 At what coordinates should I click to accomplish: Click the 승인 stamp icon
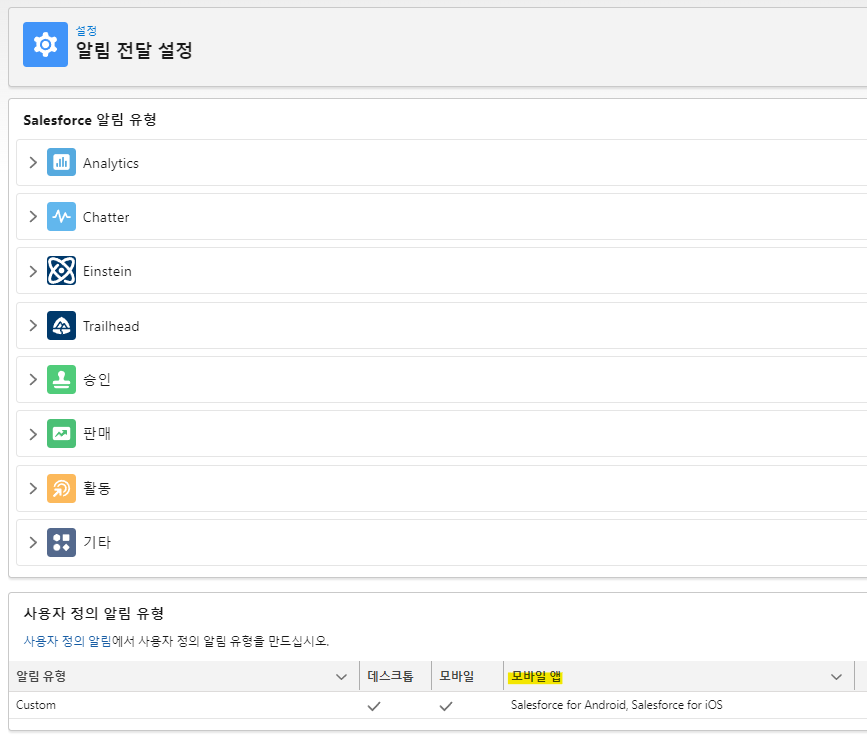(x=61, y=379)
